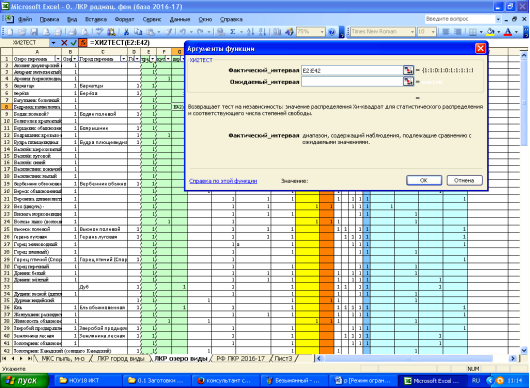Click the Ожидаемый_интервал input field
The width and height of the screenshot is (530, 388).
click(x=352, y=81)
